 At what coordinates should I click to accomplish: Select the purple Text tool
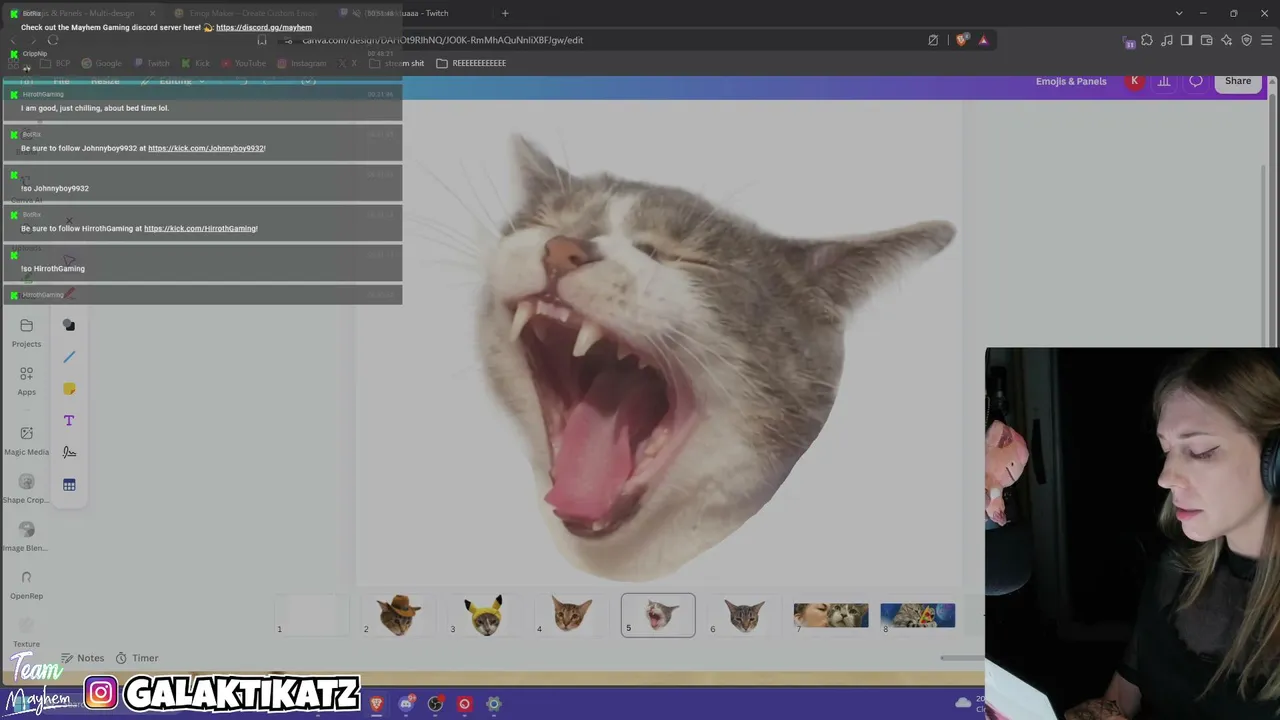(x=69, y=421)
